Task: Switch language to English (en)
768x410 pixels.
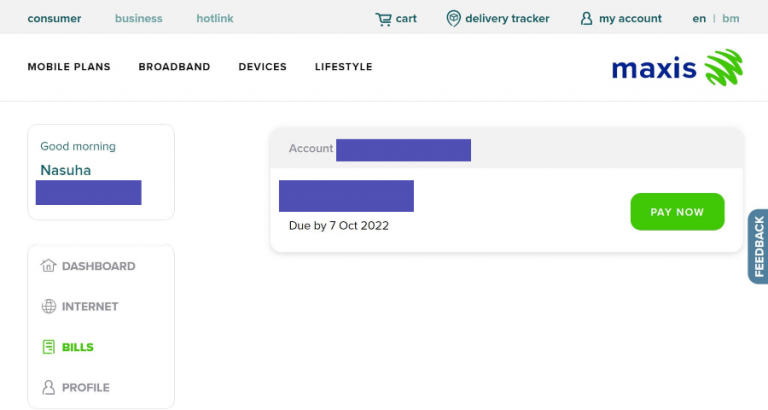Action: pyautogui.click(x=699, y=19)
